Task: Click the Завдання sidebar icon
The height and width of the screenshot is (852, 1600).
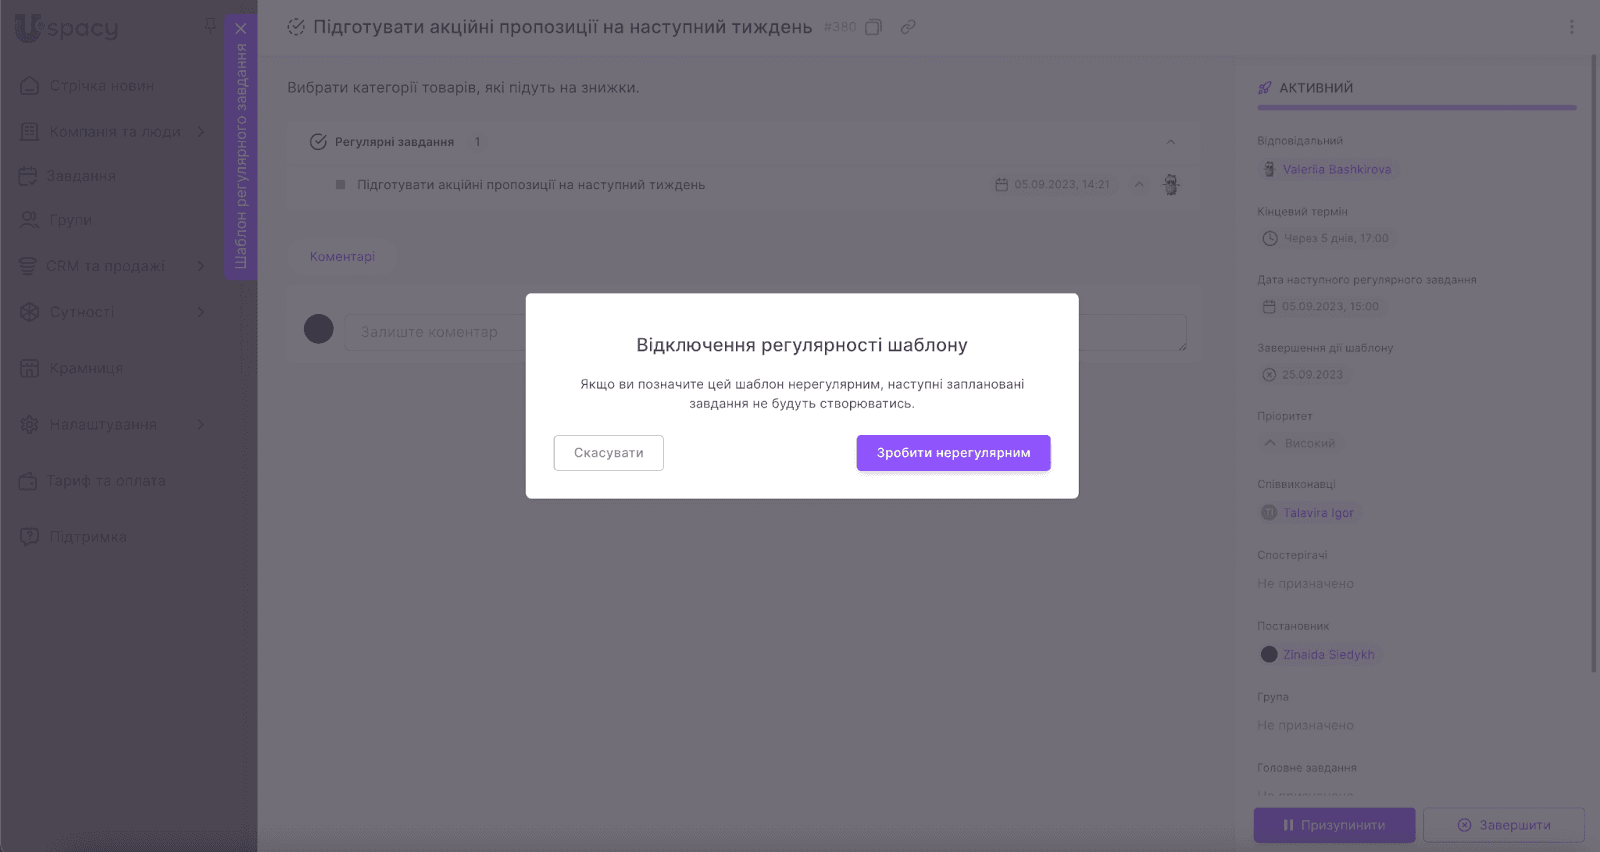Action: click(28, 176)
